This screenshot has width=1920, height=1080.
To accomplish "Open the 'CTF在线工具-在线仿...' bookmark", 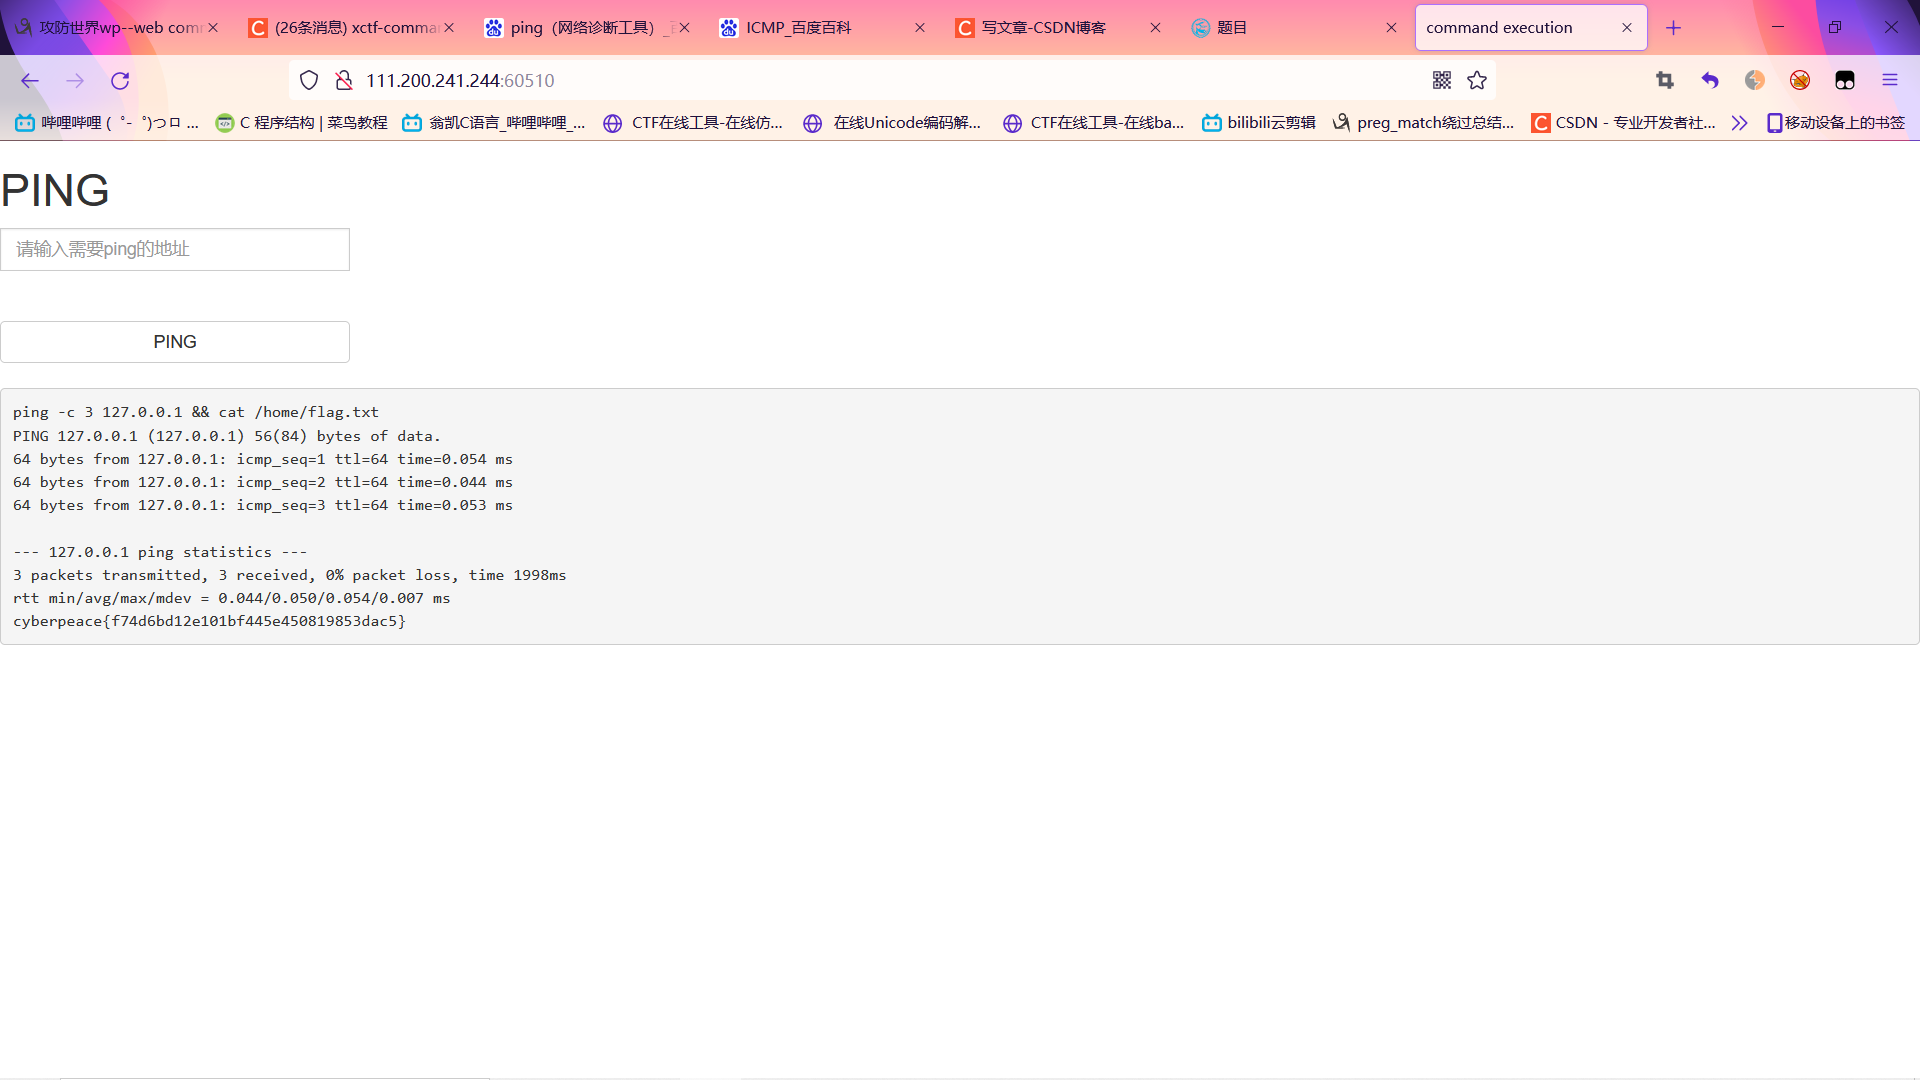I will coord(693,123).
